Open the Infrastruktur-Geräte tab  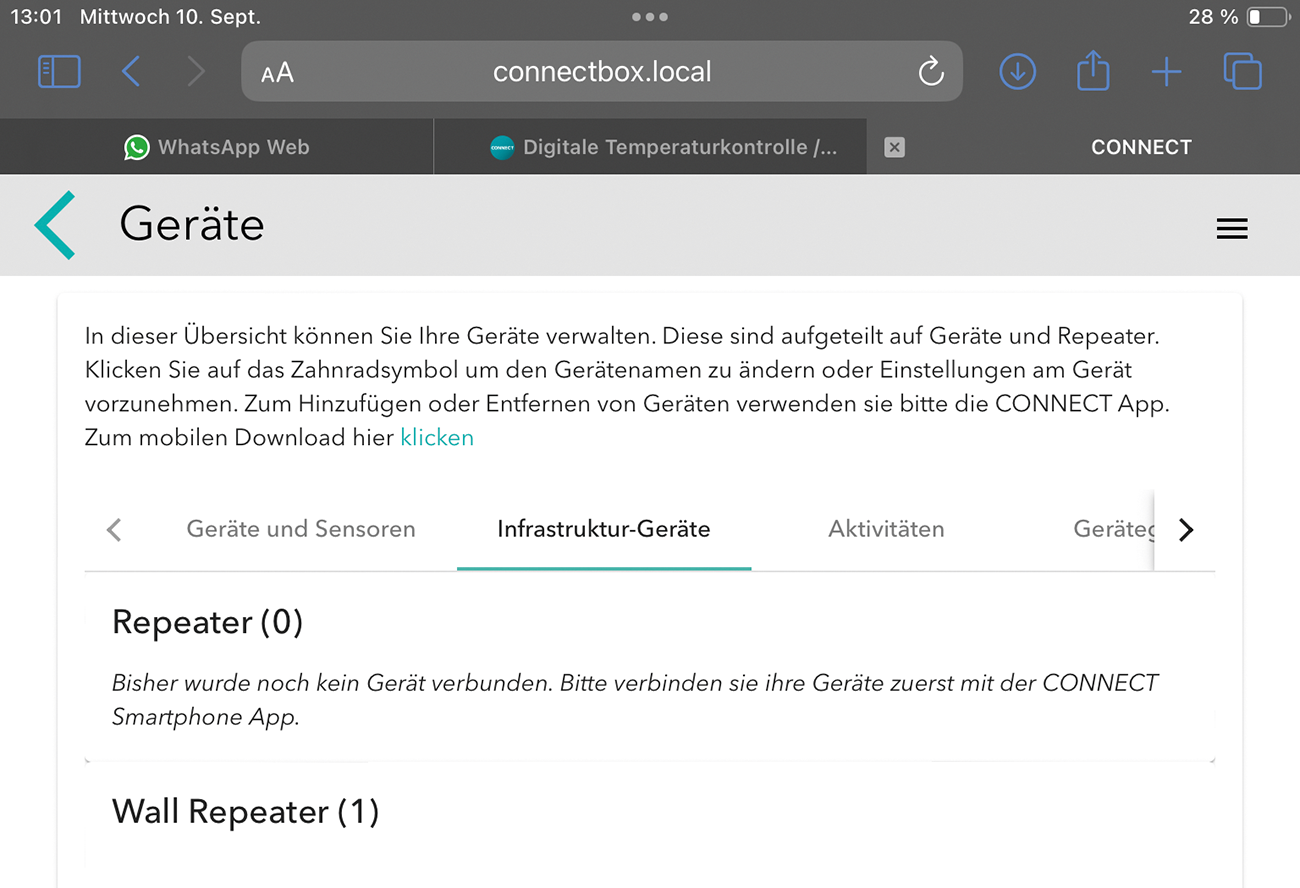click(x=604, y=529)
